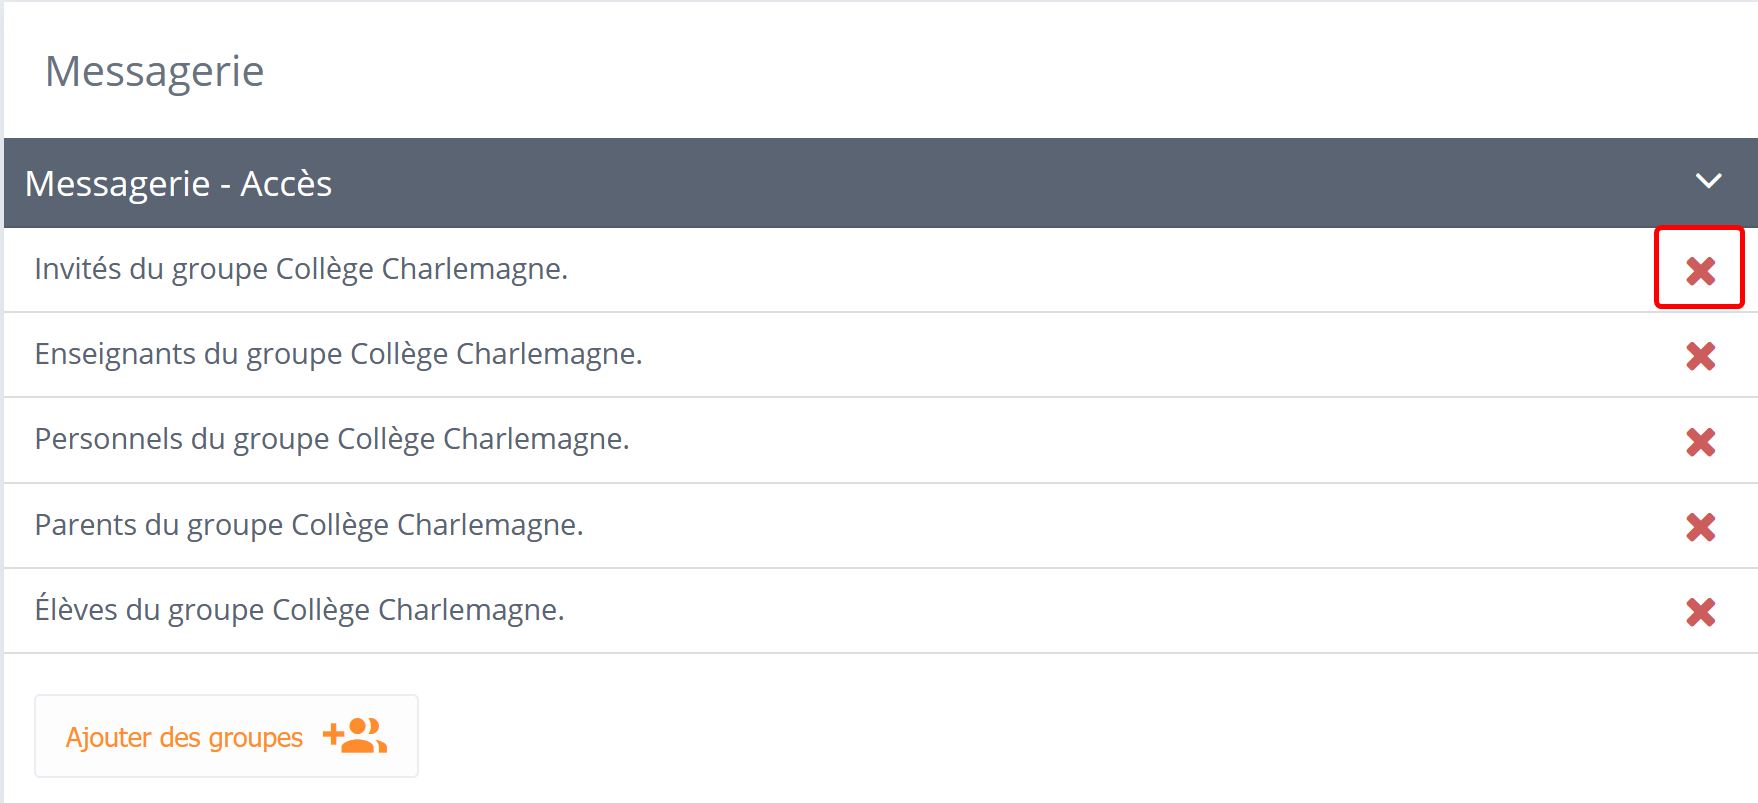Remove Invités du groupe Collège Charlemagne access

(1700, 270)
